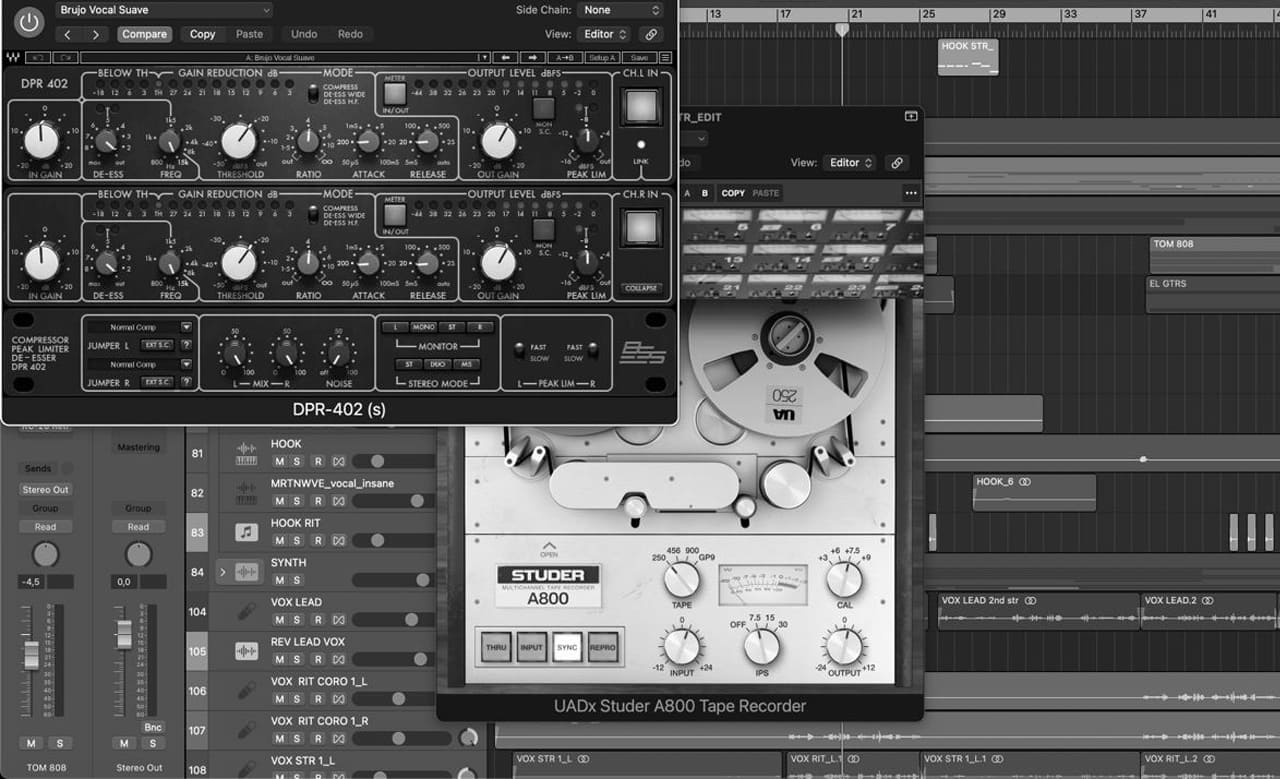This screenshot has height=779, width=1280.
Task: Click the volume slider on the MRTNWVE_vocal_insane track
Action: pos(390,501)
